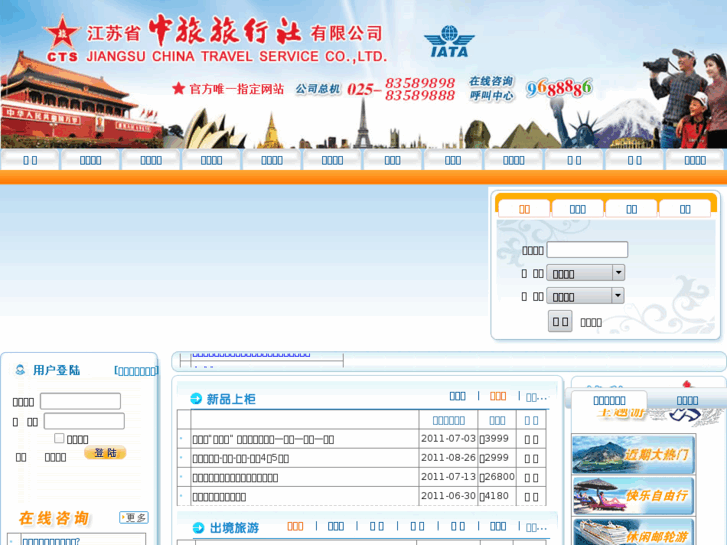This screenshot has width=727, height=545.
Task: Click the 更多 button beside 在线咨询
Action: click(x=134, y=517)
